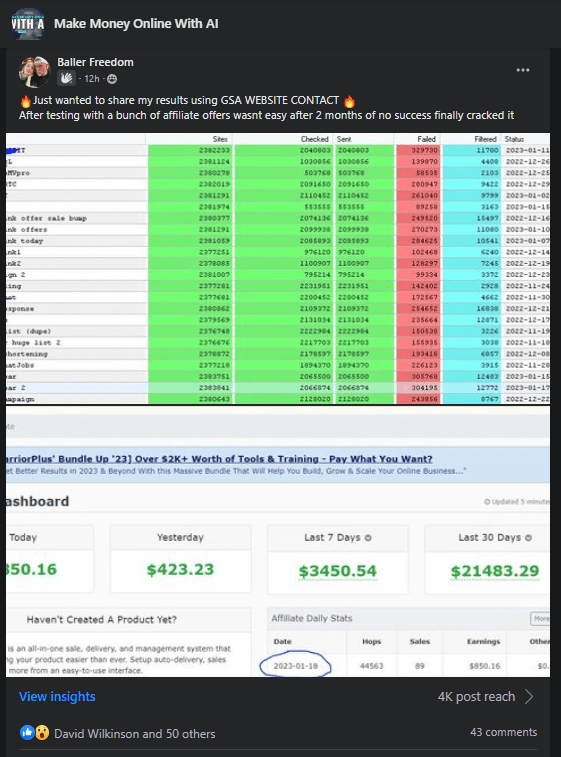Click the More button in Affiliate Daily Stats
This screenshot has width=561, height=757.
540,618
